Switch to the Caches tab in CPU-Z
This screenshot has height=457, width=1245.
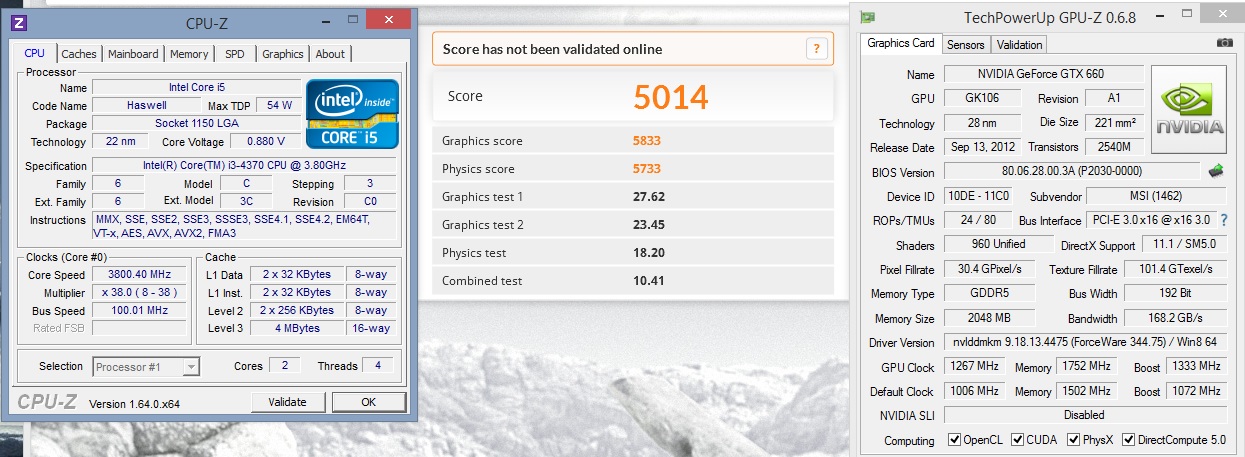(x=79, y=54)
